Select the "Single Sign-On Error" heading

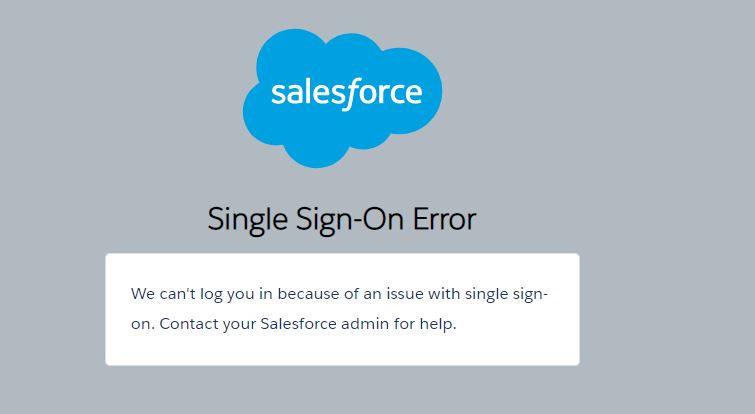(x=342, y=219)
